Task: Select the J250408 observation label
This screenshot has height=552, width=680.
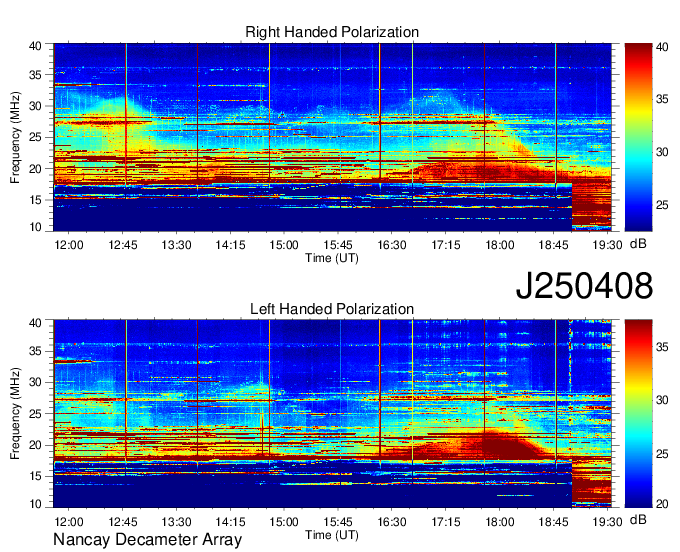Action: tap(584, 286)
